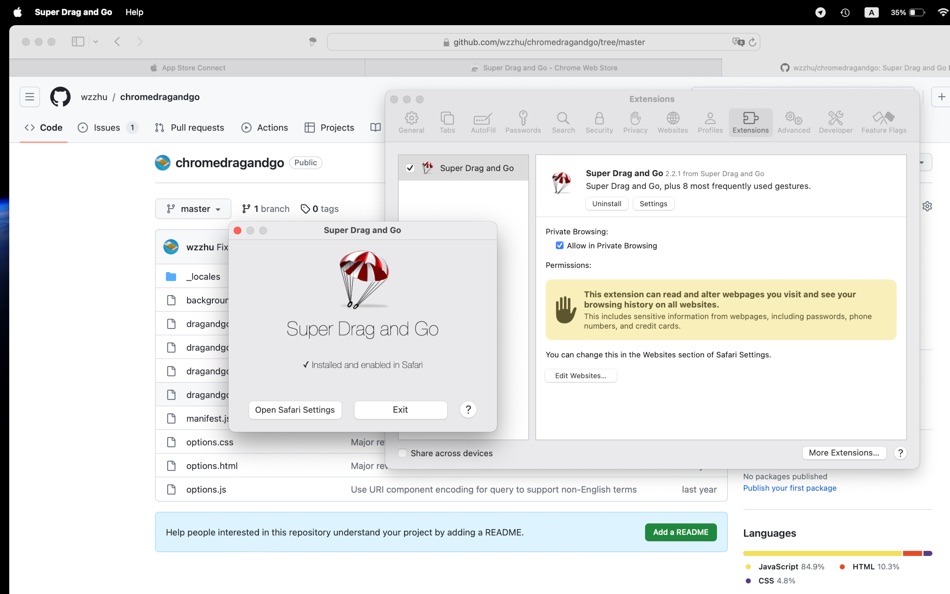Open the Search settings pane
950x594 pixels.
tap(563, 122)
